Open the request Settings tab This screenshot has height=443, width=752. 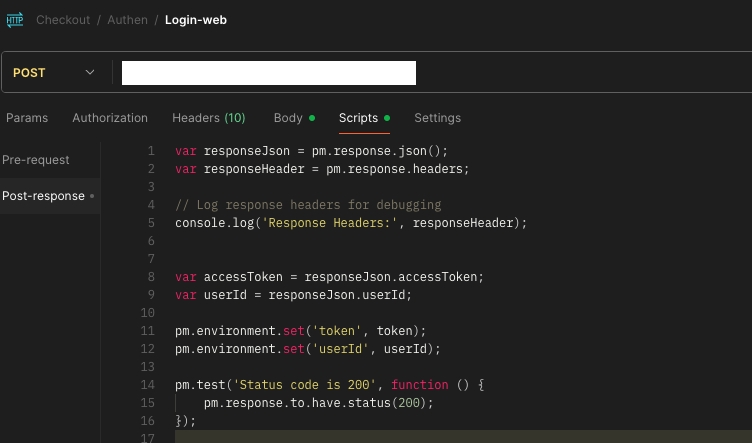pyautogui.click(x=437, y=118)
